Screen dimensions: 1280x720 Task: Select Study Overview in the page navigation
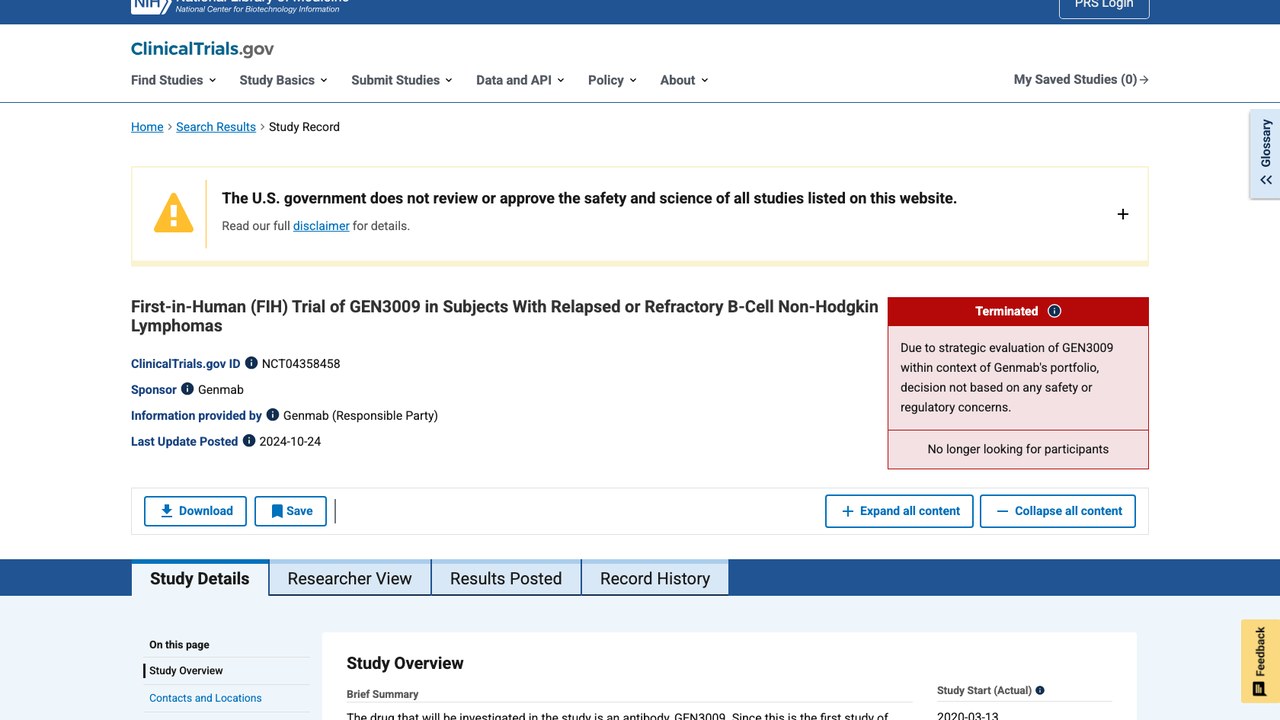coord(186,671)
